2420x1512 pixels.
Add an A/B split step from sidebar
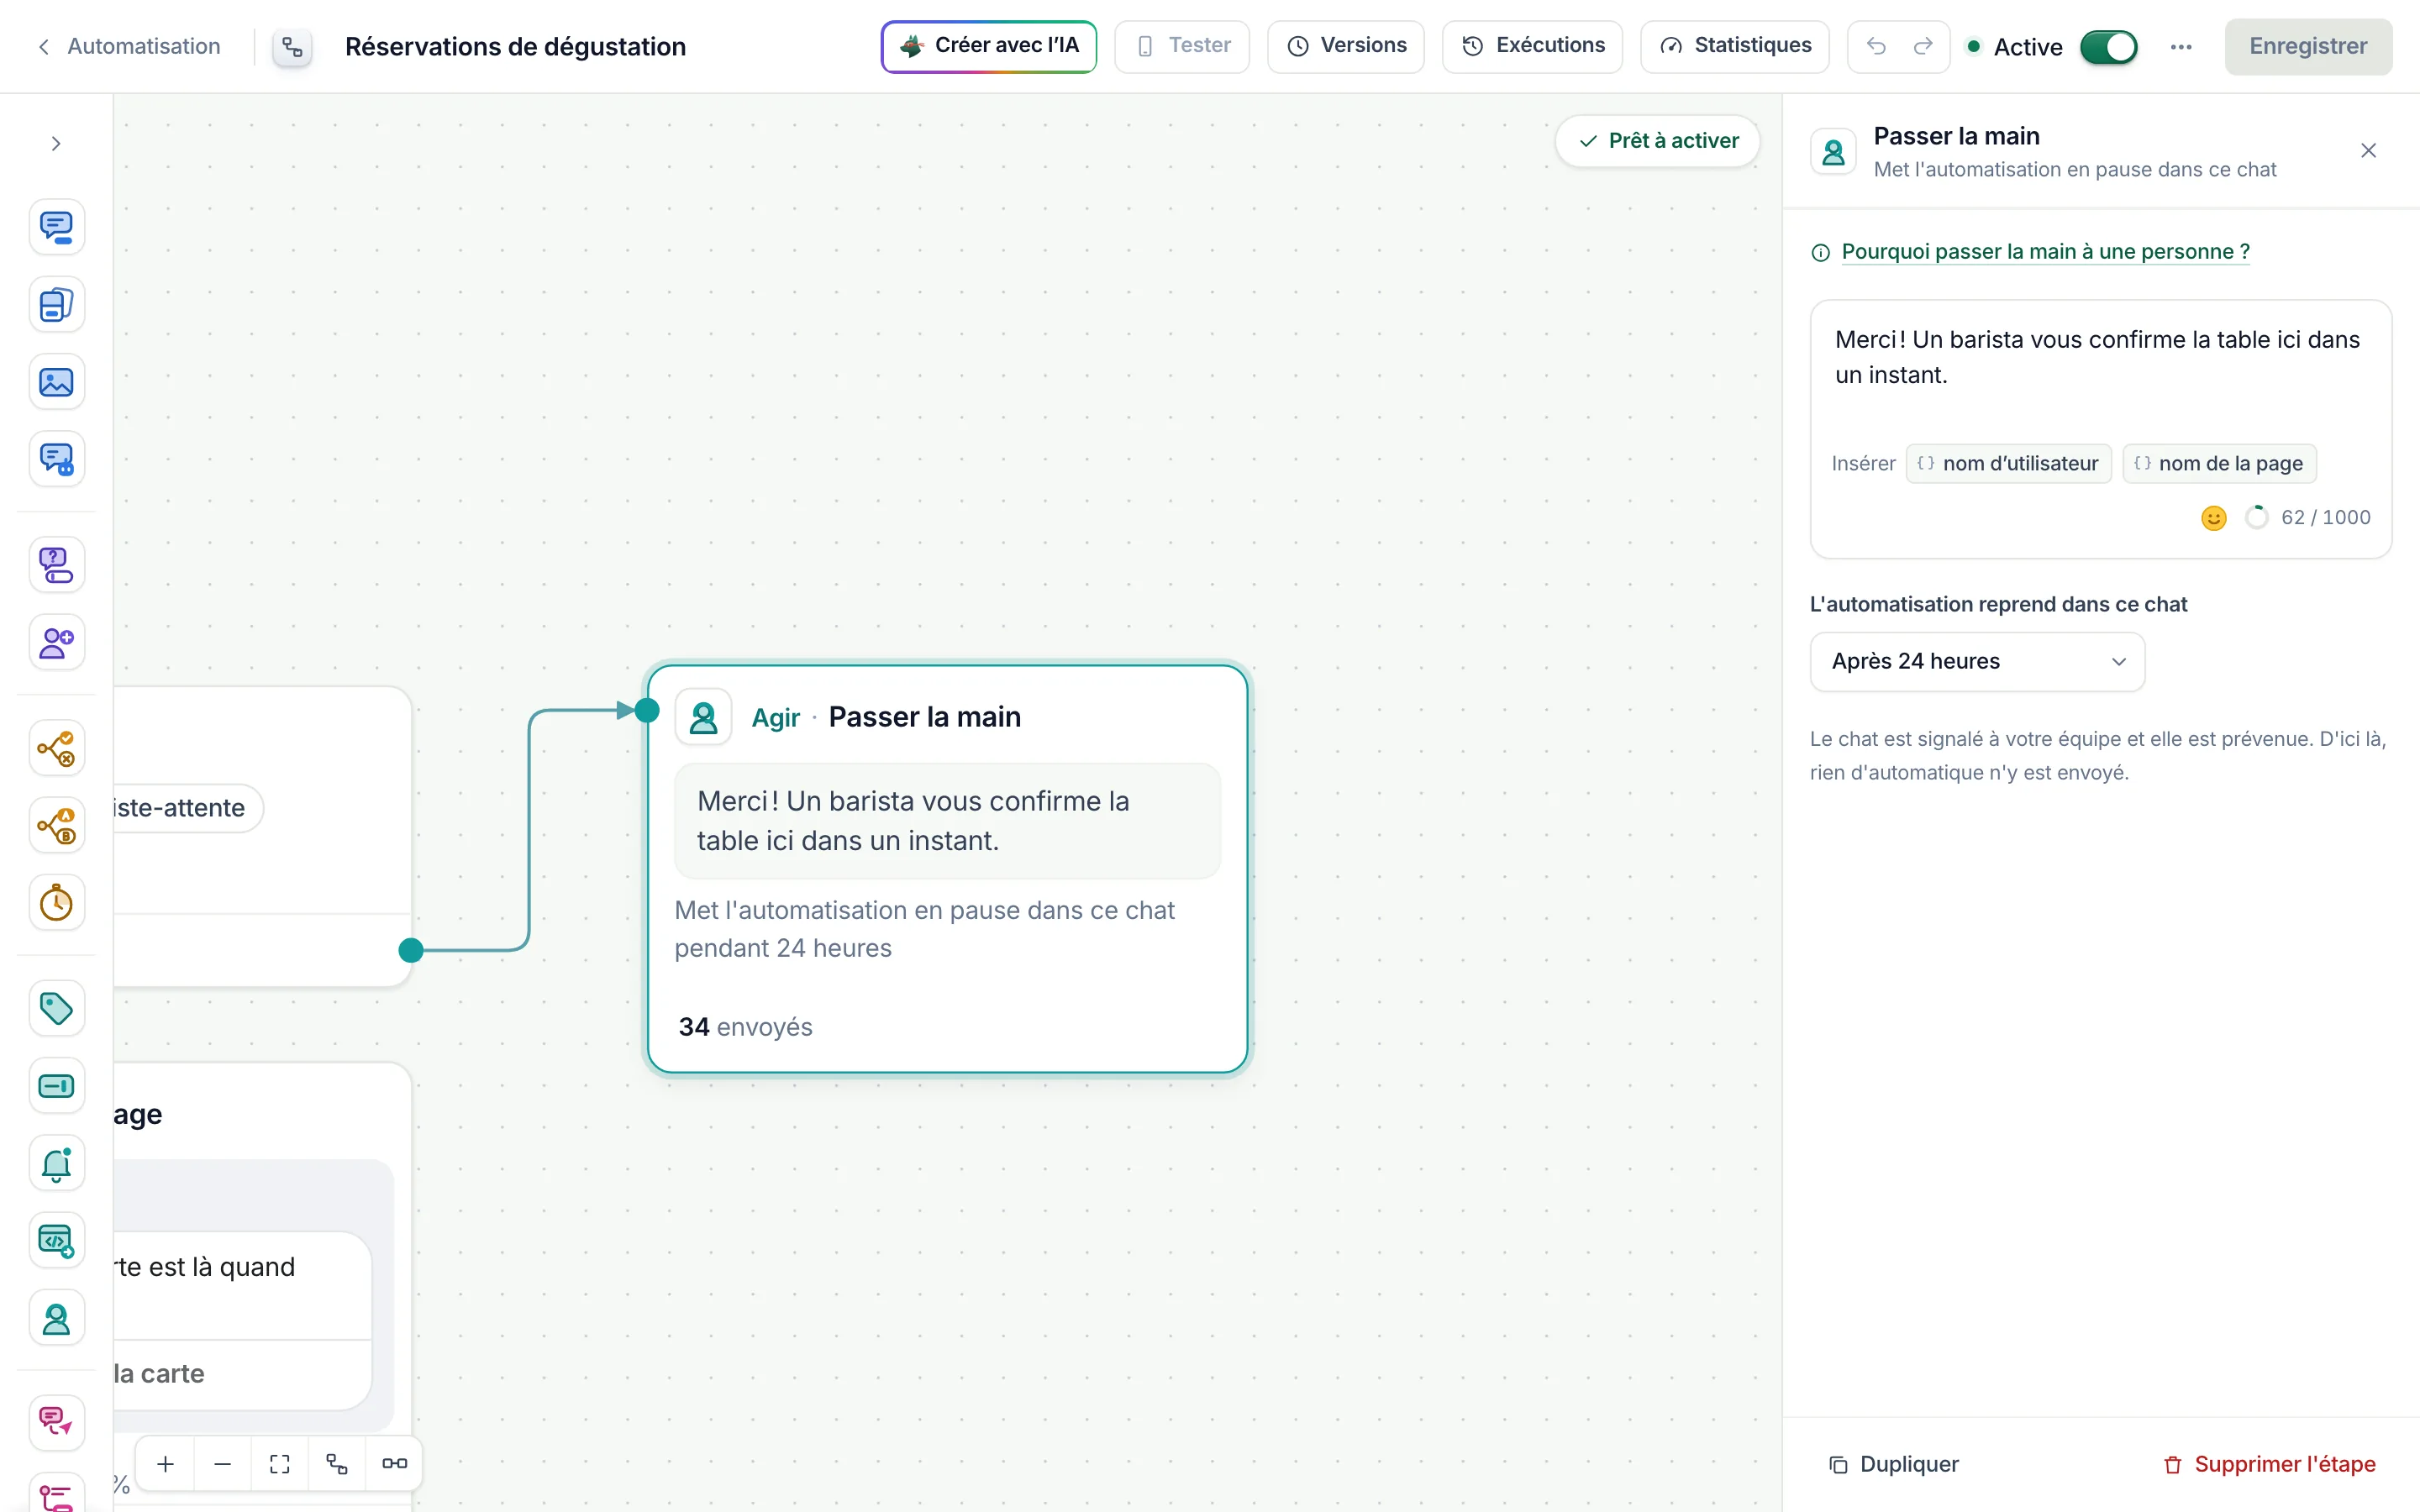(x=56, y=826)
